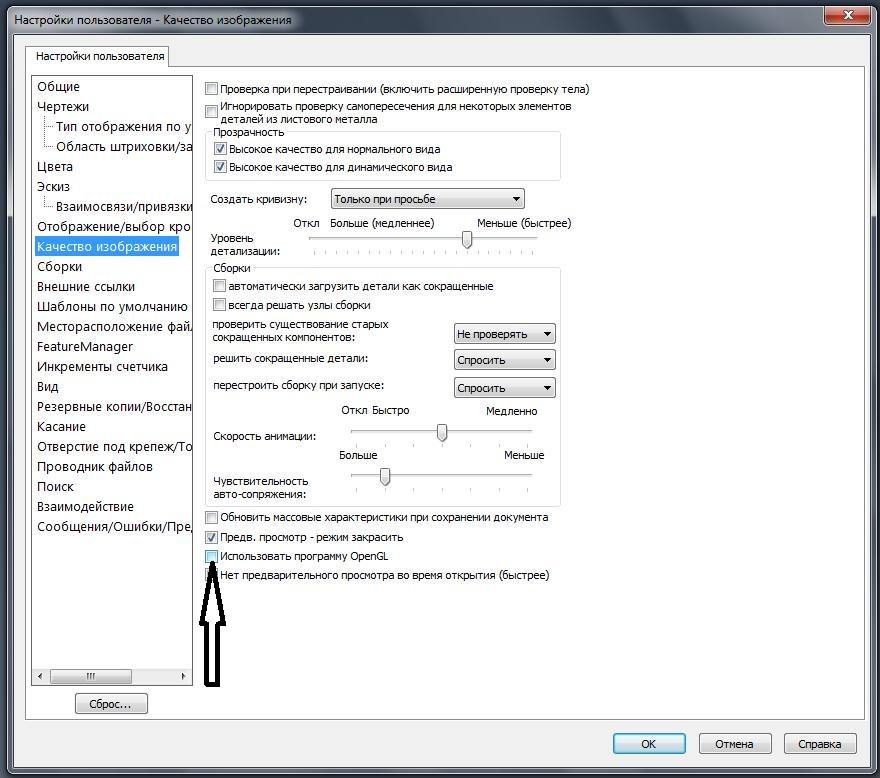Click the list's horizontal scrollbar right arrow
Image resolution: width=880 pixels, height=778 pixels.
pos(183,676)
